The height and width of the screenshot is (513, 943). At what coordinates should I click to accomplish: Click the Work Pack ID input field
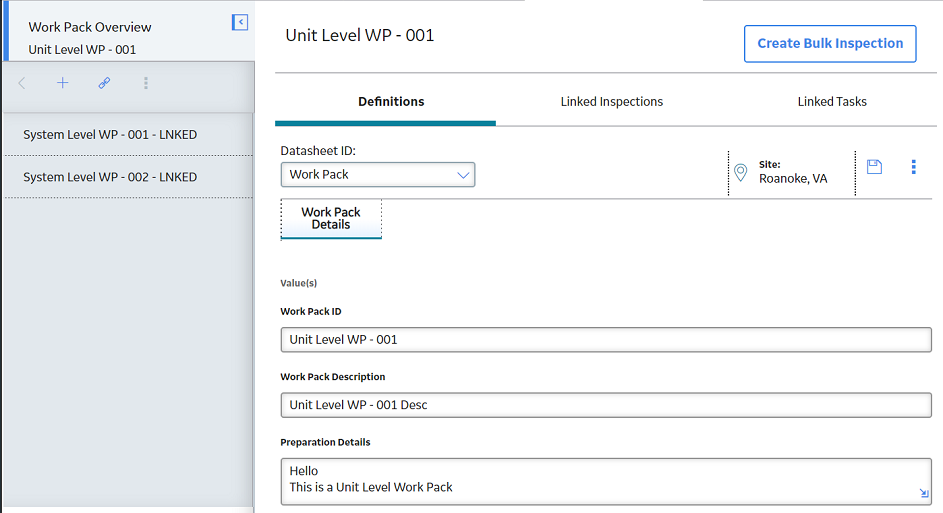pos(606,340)
